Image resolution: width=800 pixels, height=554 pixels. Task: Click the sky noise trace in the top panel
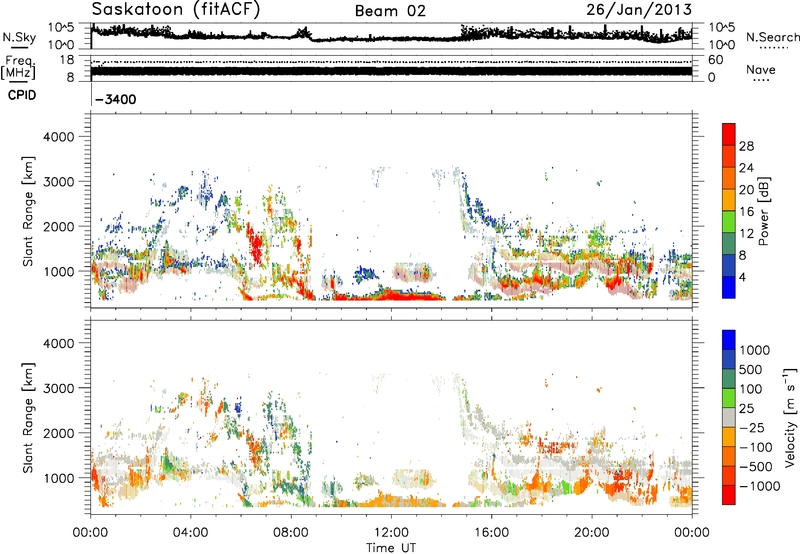click(391, 36)
